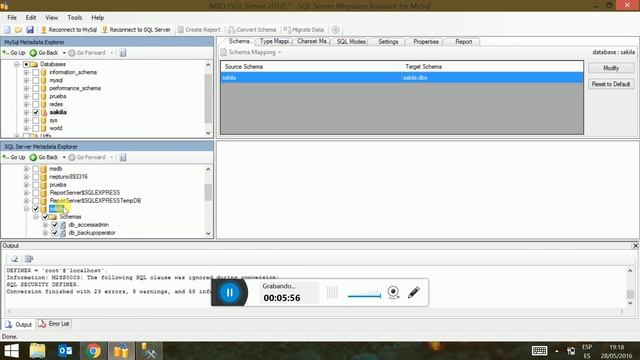Toggle the performance_schema database checkbox
Screen dimensions: 640x360
(36, 88)
